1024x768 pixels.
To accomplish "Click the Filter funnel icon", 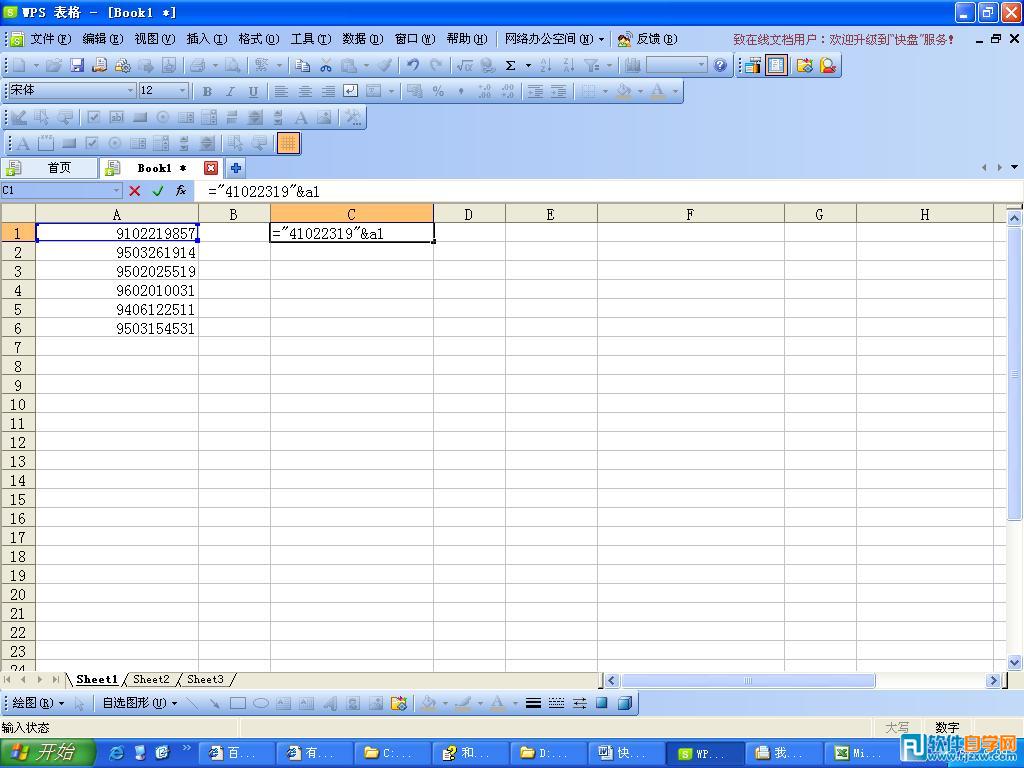I will click(x=592, y=65).
